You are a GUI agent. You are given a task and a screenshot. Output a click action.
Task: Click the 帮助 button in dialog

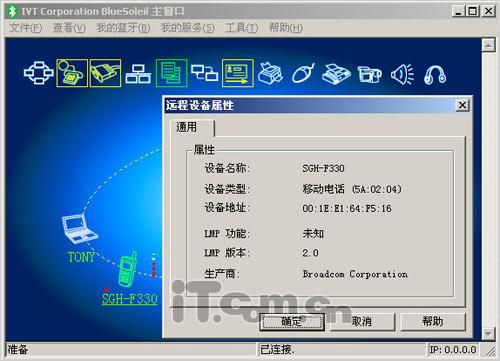[x=433, y=321]
